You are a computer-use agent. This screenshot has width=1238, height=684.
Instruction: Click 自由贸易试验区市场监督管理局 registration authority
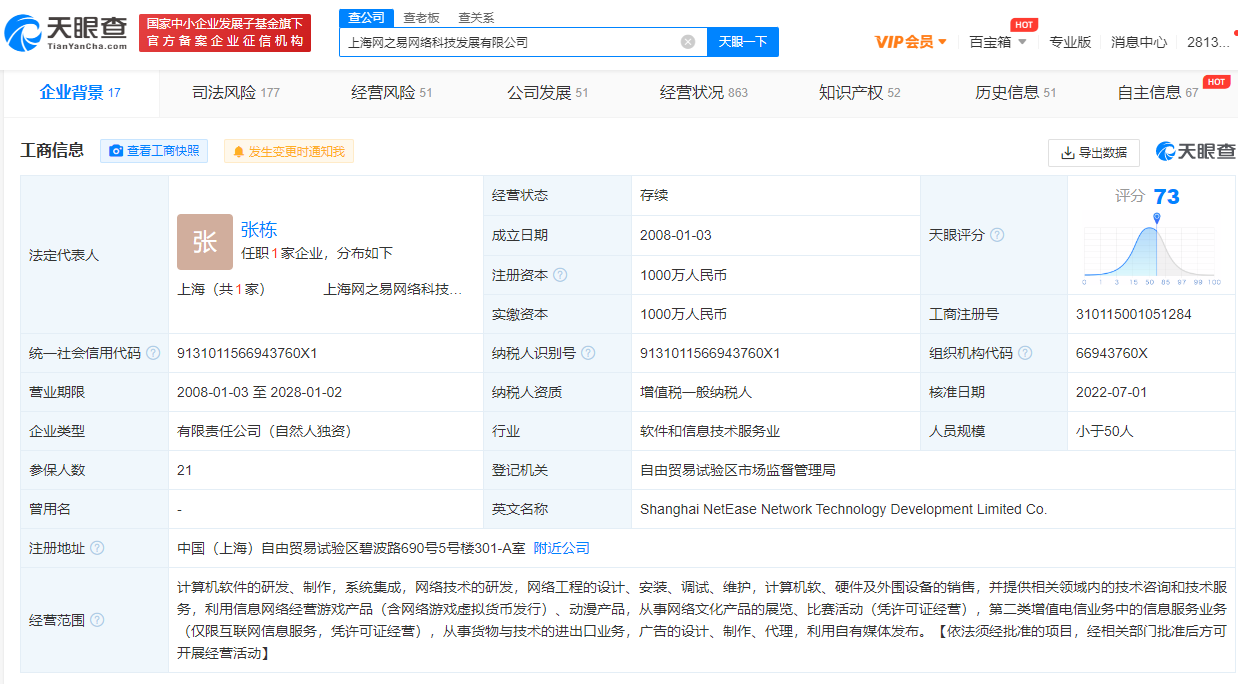(x=737, y=470)
